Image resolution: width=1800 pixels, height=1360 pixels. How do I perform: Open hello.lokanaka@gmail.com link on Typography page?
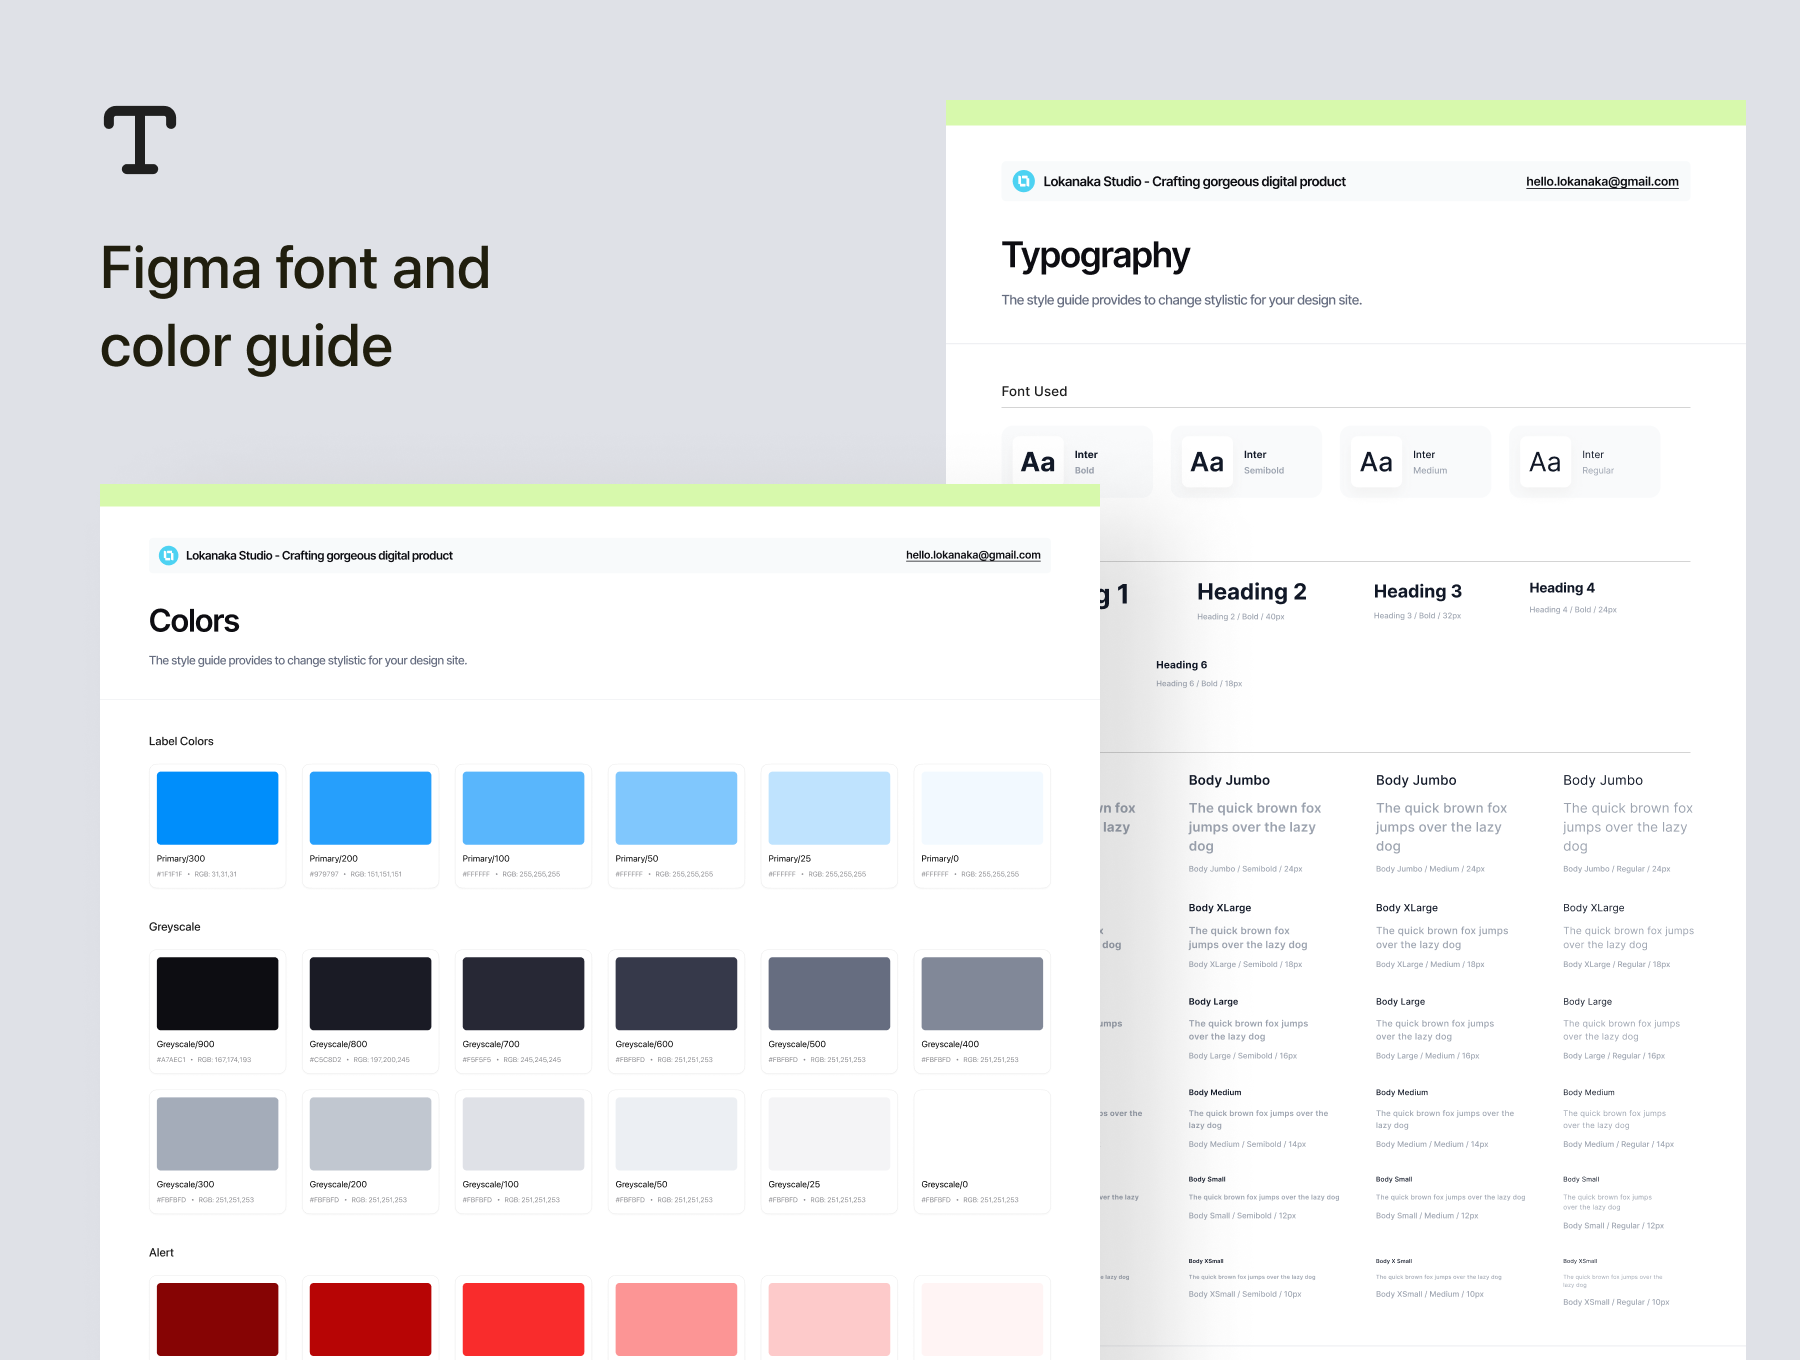(1602, 181)
